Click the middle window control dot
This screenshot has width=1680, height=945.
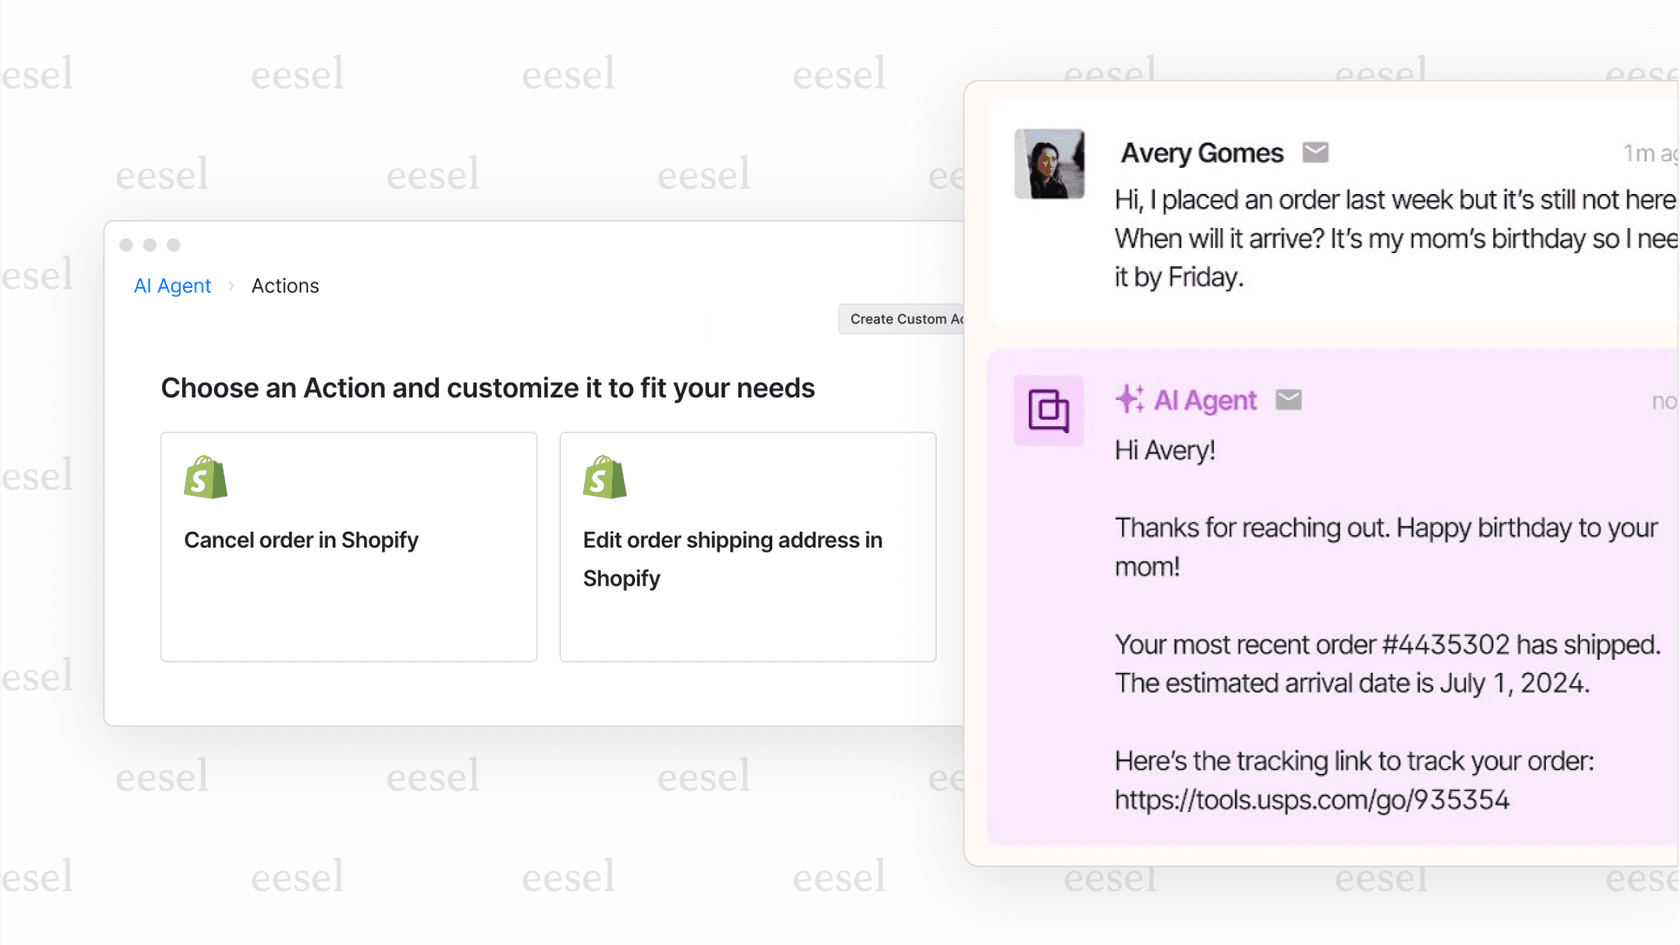click(x=150, y=244)
